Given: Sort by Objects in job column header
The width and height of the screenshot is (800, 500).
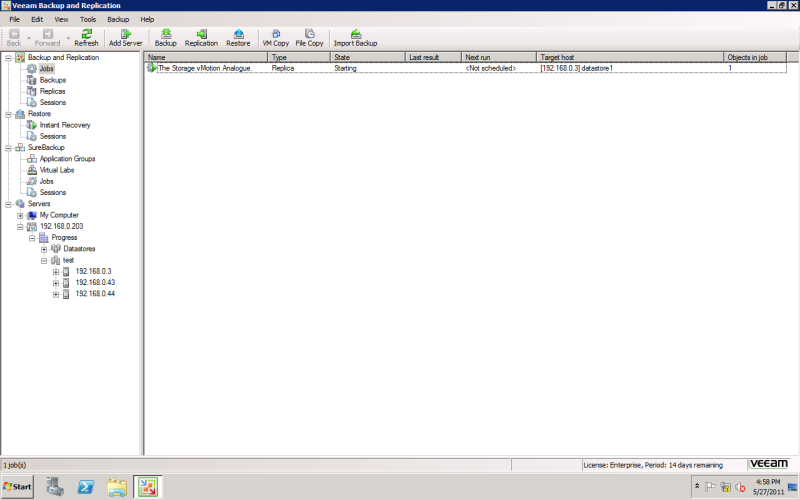Looking at the screenshot, I should tap(756, 57).
